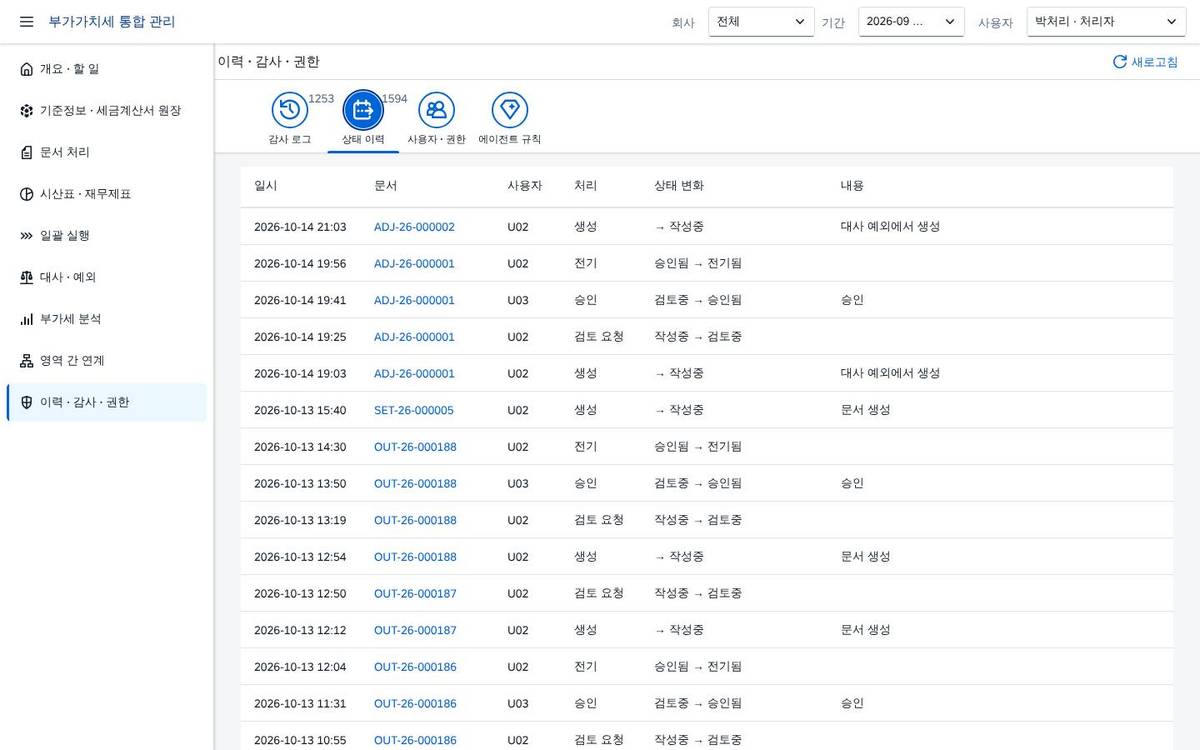Click the 새로고침 button
Viewport: 1200px width, 750px height.
coord(1145,62)
